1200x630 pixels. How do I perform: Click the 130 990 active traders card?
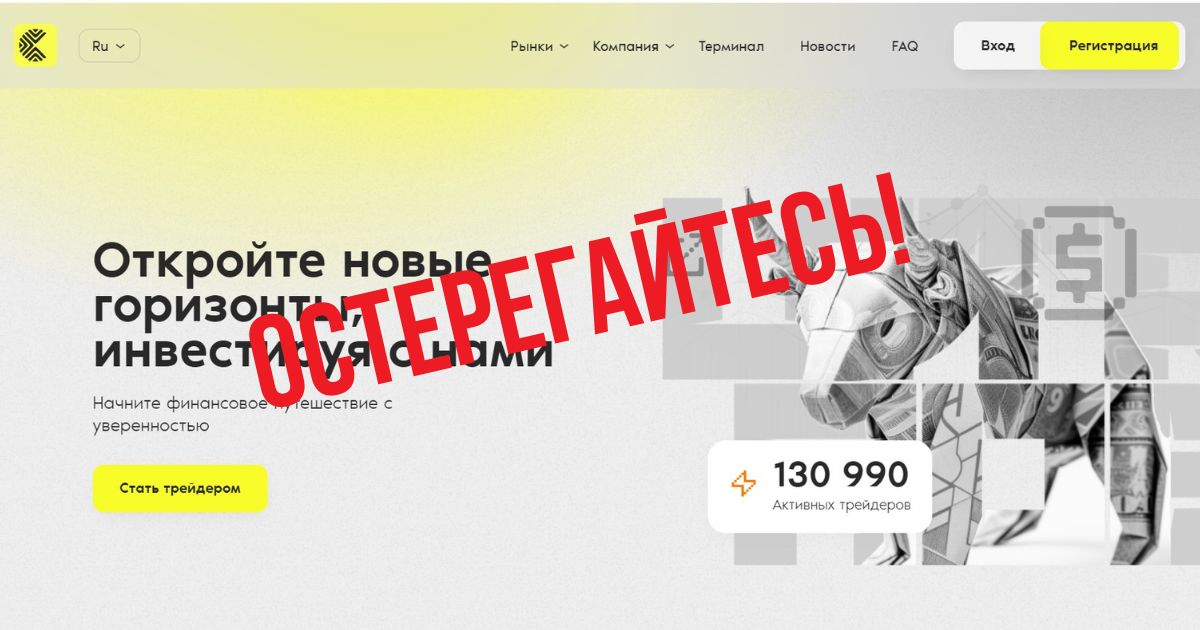coord(820,486)
